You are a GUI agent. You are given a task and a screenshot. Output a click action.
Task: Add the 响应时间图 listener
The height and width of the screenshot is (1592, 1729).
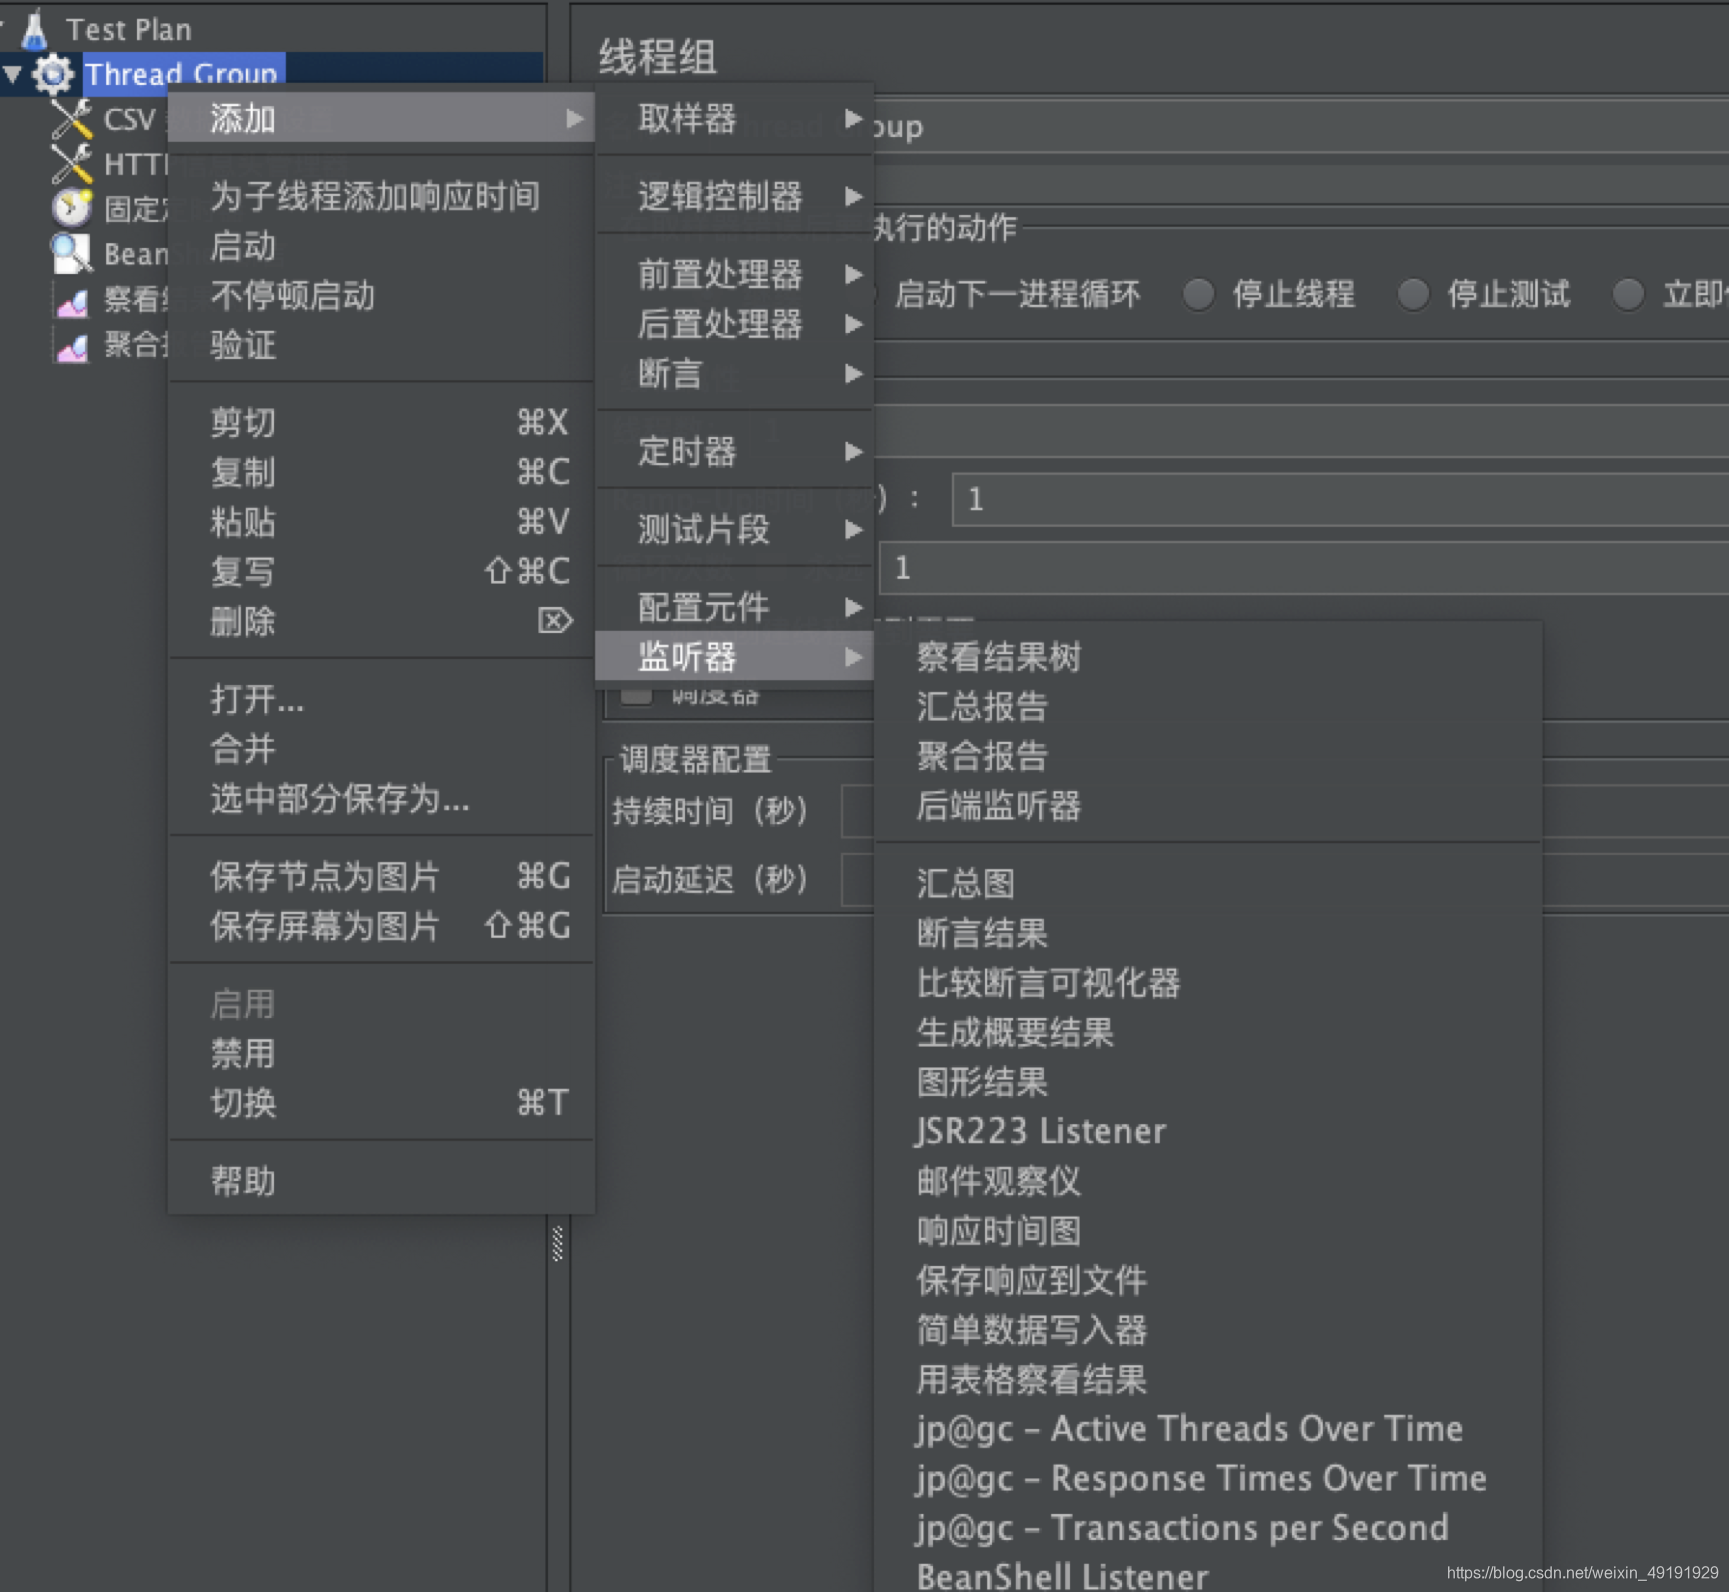coord(1208,1231)
